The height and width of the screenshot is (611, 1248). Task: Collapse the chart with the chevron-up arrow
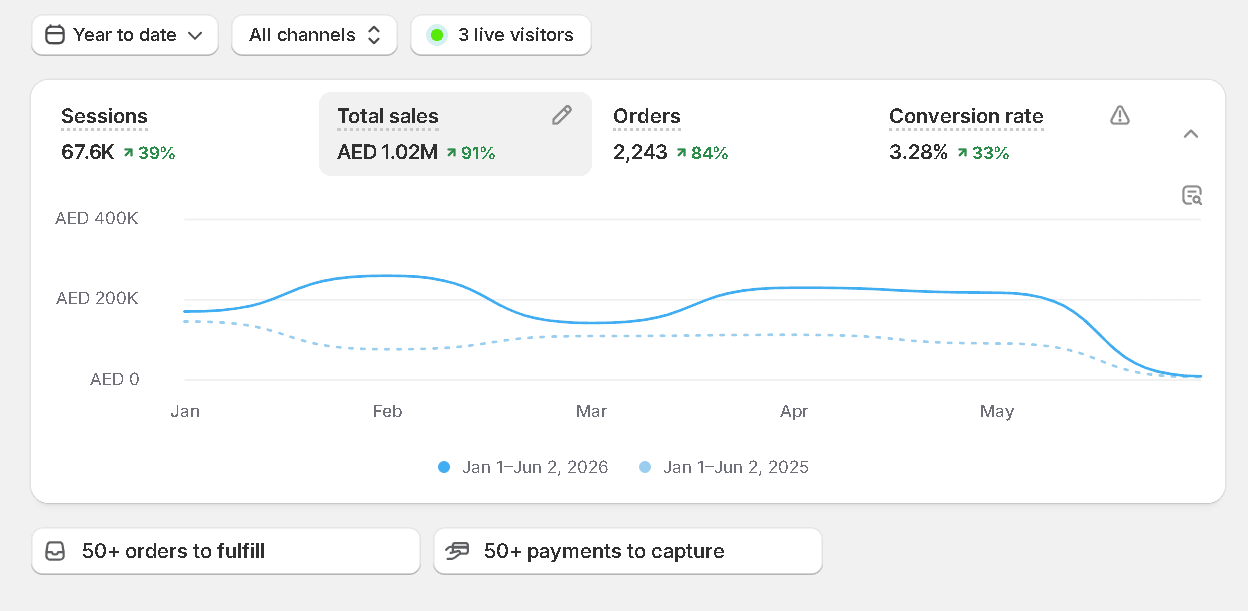pos(1191,134)
